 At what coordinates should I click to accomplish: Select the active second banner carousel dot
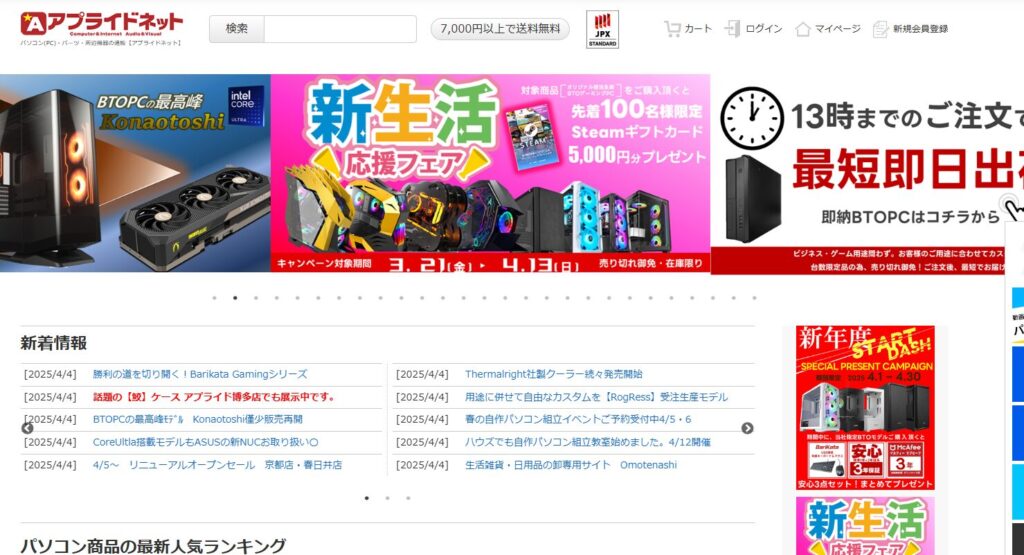coord(235,298)
